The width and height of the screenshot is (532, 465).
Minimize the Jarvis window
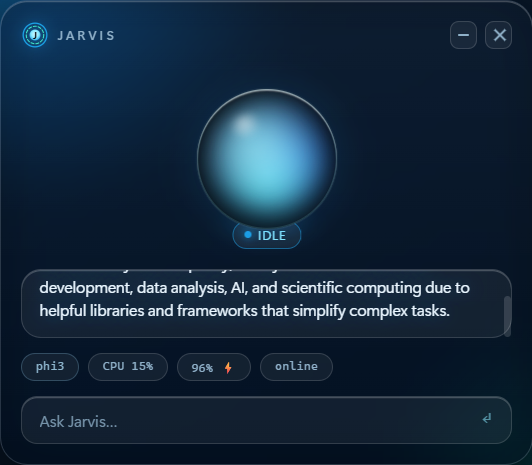point(463,35)
